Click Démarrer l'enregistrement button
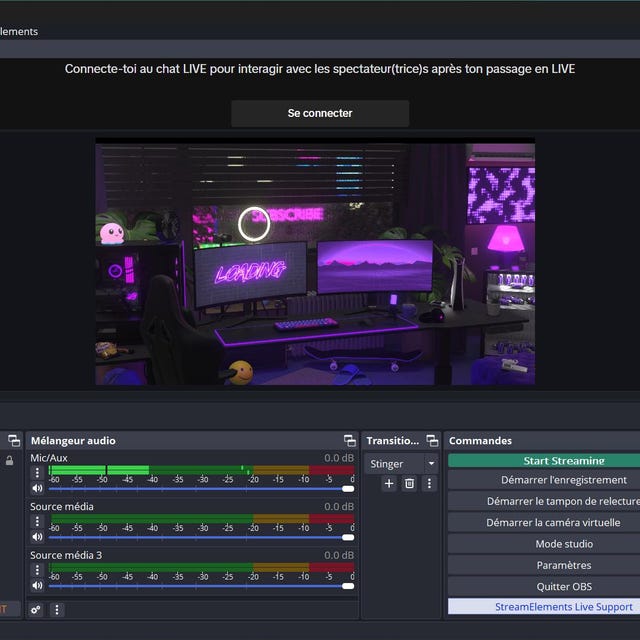This screenshot has width=640, height=640. [544, 480]
